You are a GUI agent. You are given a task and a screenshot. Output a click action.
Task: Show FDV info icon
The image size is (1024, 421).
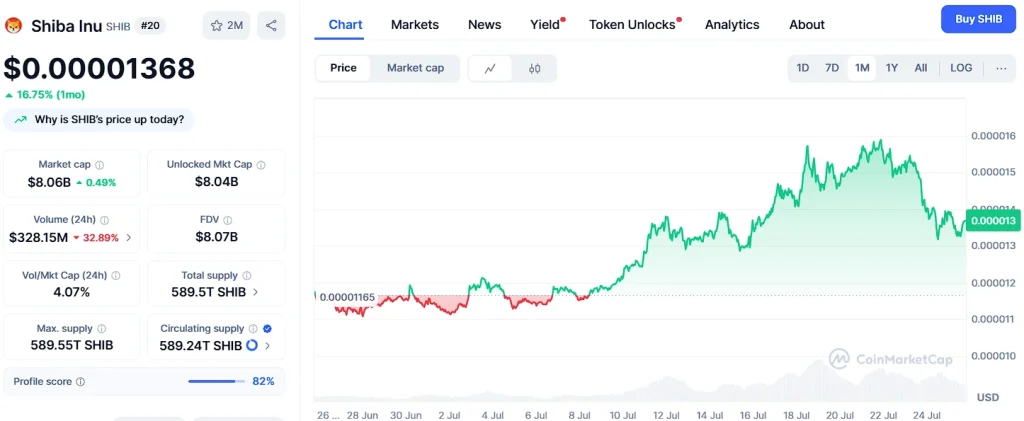227,220
